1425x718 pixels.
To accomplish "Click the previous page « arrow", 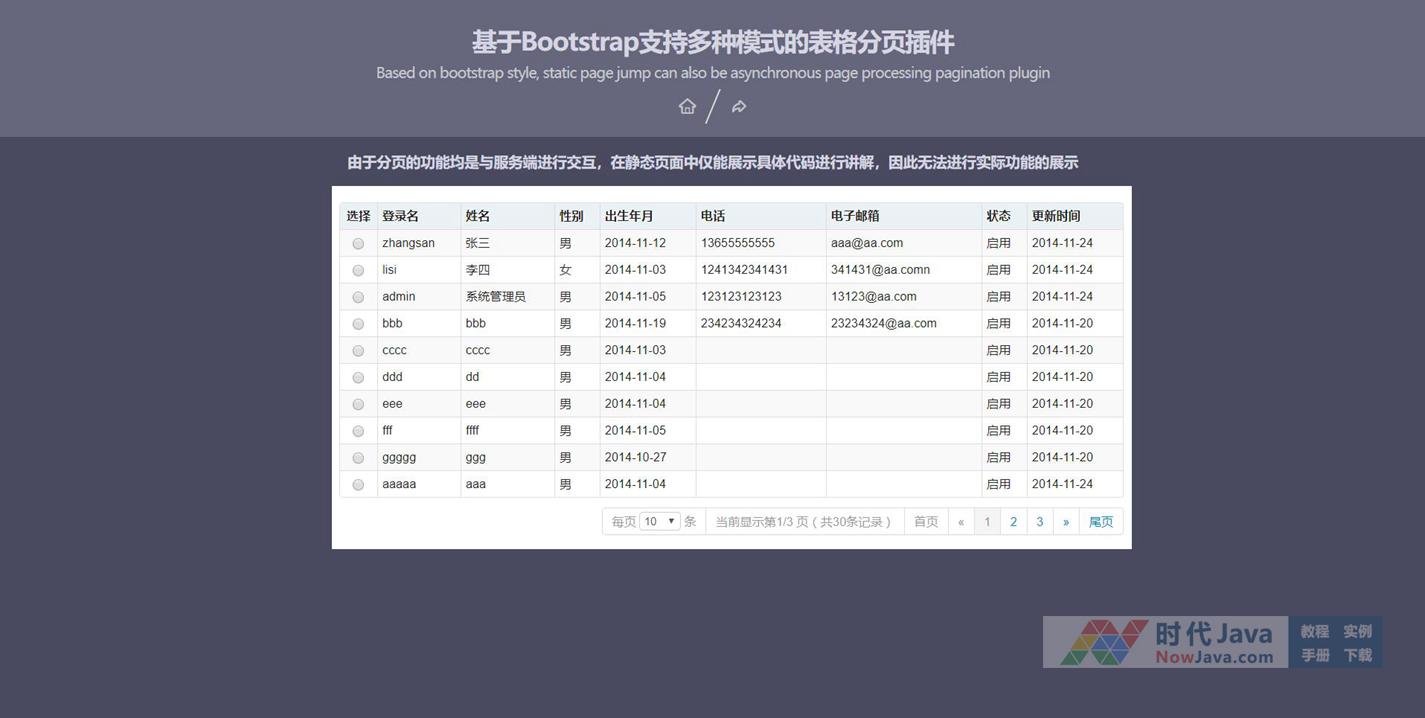I will pyautogui.click(x=961, y=522).
